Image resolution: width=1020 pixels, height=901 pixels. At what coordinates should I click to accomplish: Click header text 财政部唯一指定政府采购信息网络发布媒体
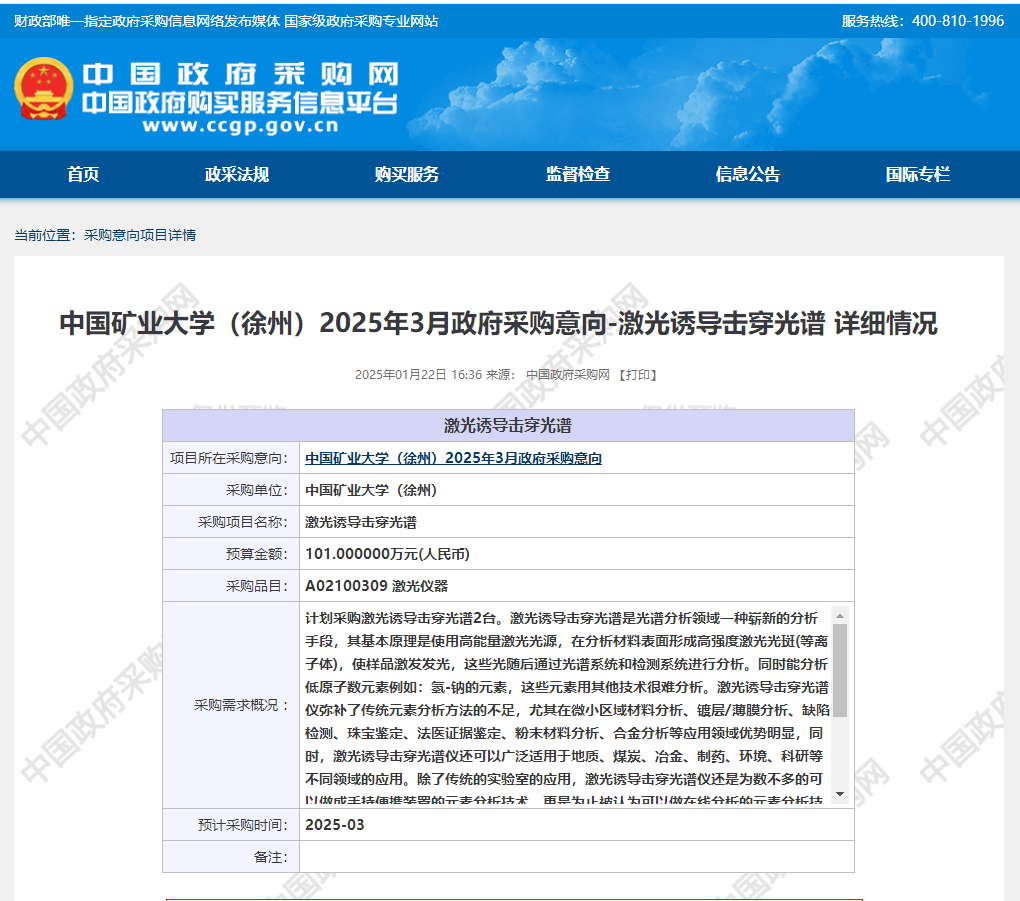[147, 21]
